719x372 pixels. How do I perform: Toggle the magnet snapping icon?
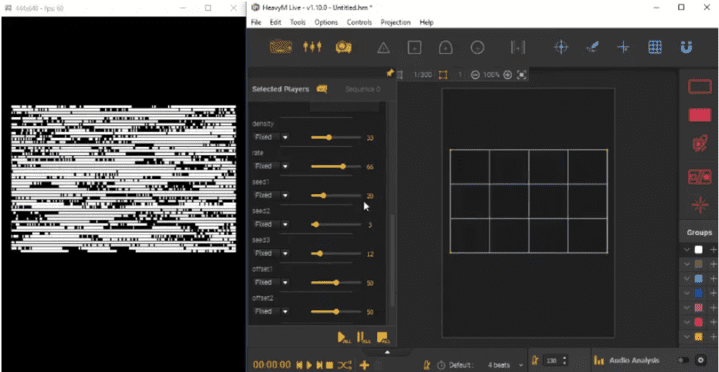(x=686, y=47)
